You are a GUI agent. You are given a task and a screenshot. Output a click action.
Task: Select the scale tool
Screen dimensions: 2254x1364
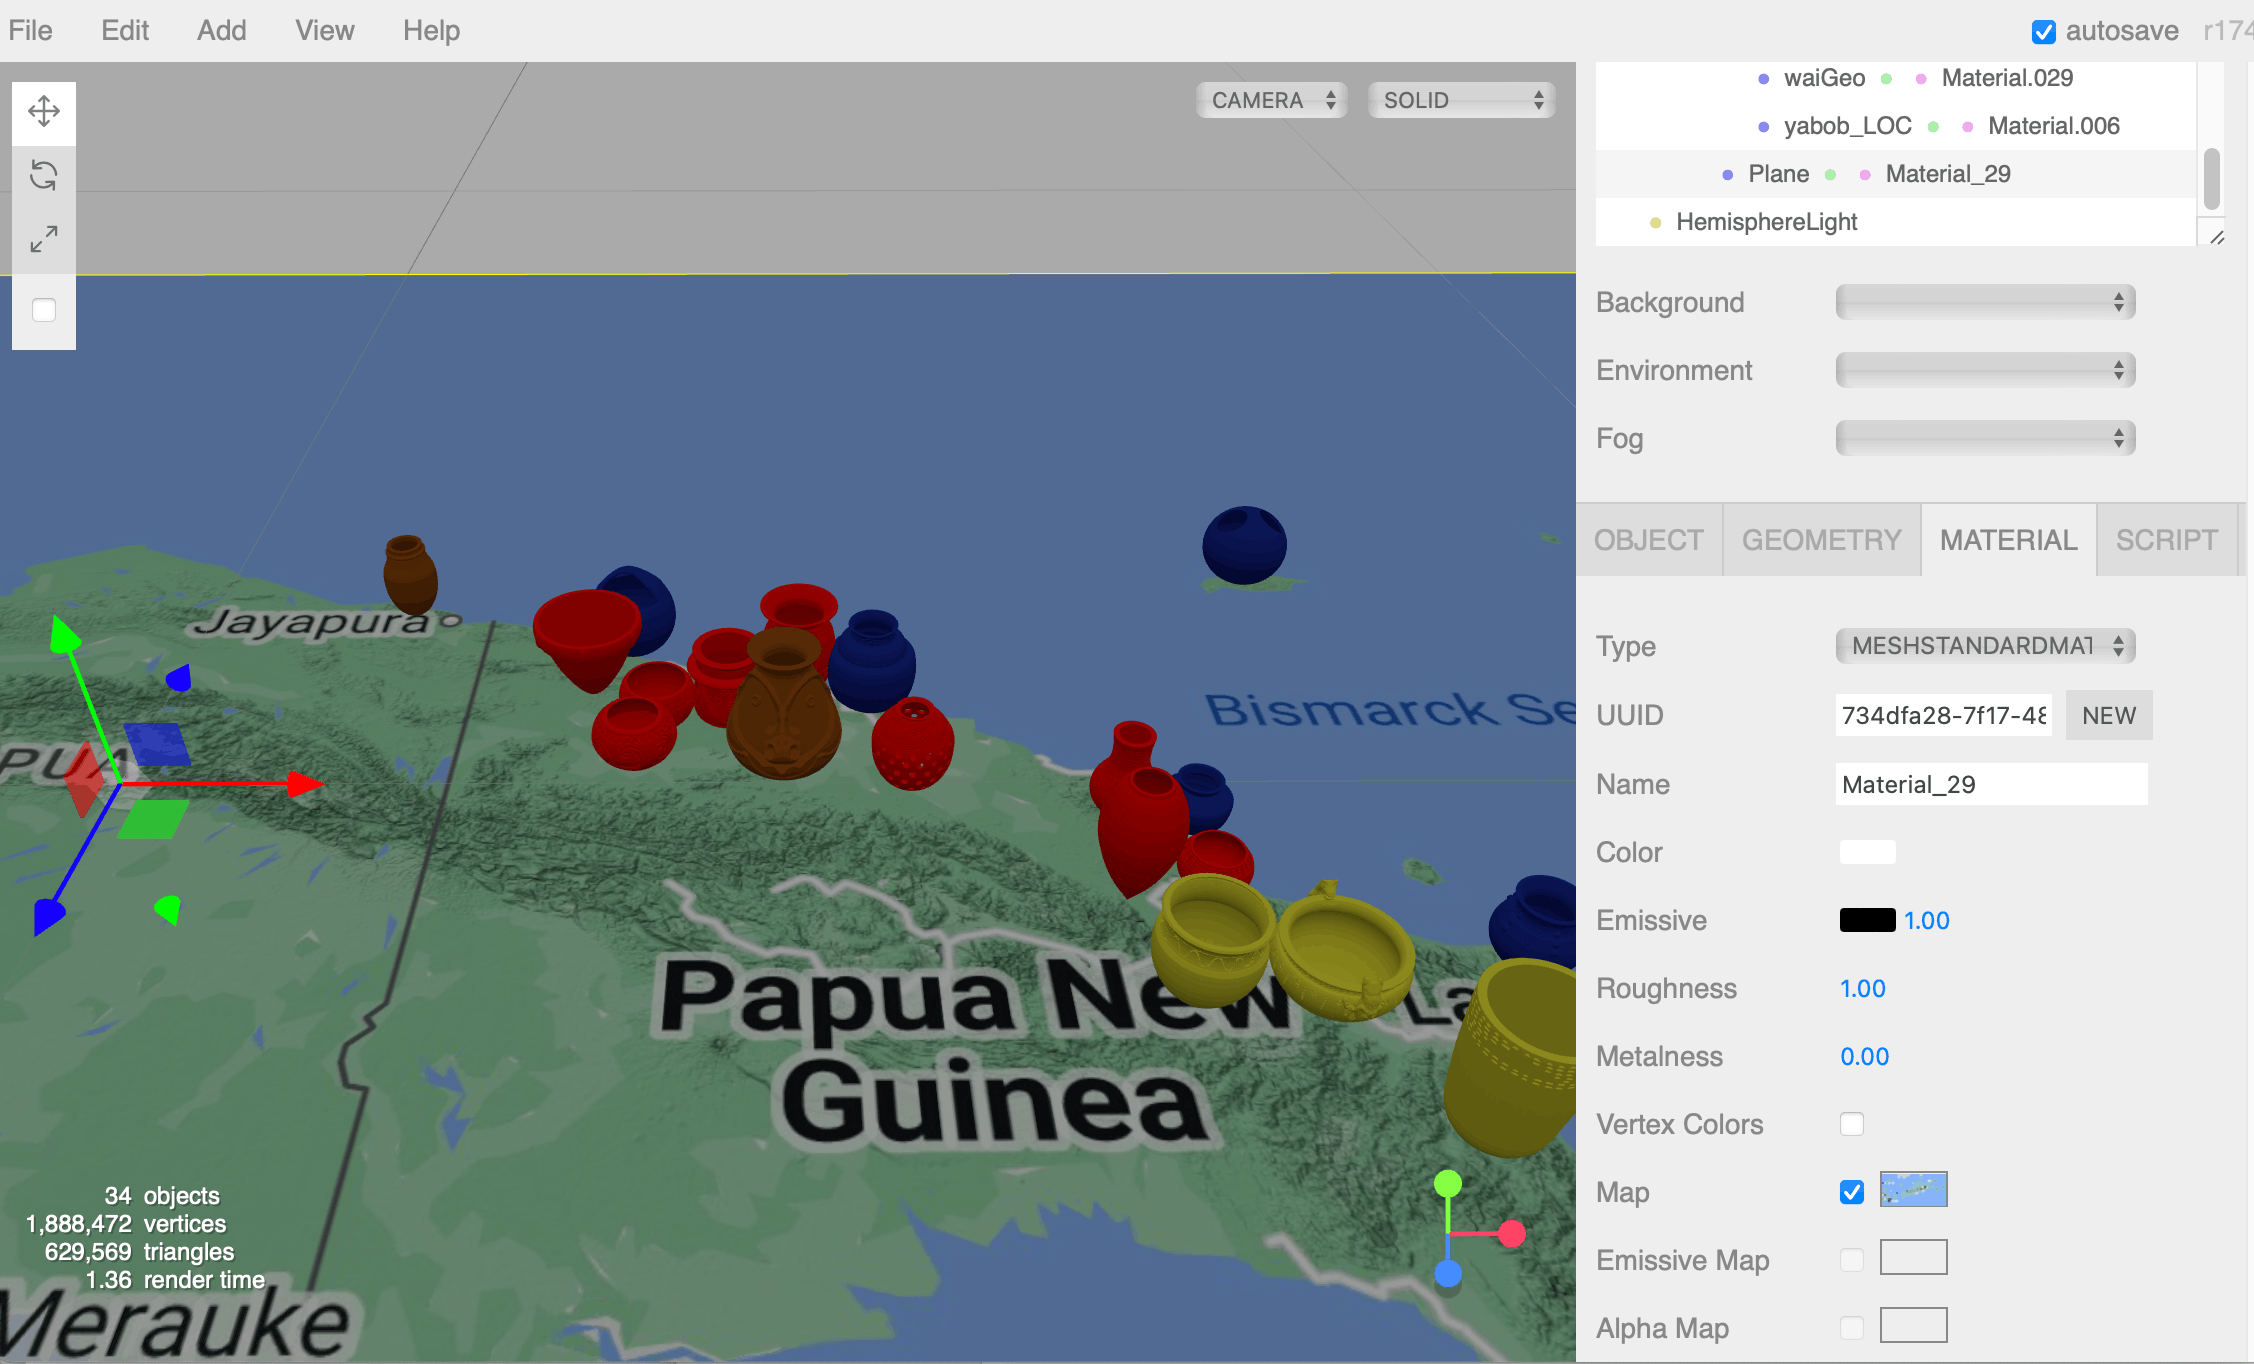44,239
